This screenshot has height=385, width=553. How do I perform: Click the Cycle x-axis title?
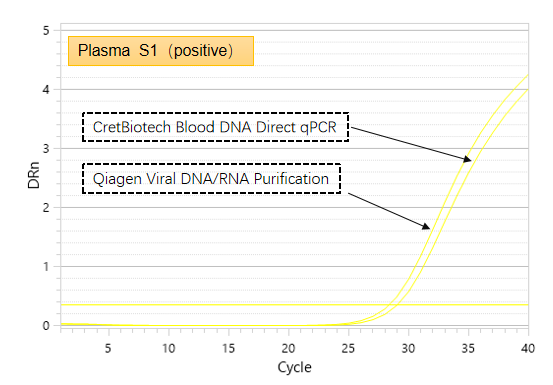coord(294,367)
